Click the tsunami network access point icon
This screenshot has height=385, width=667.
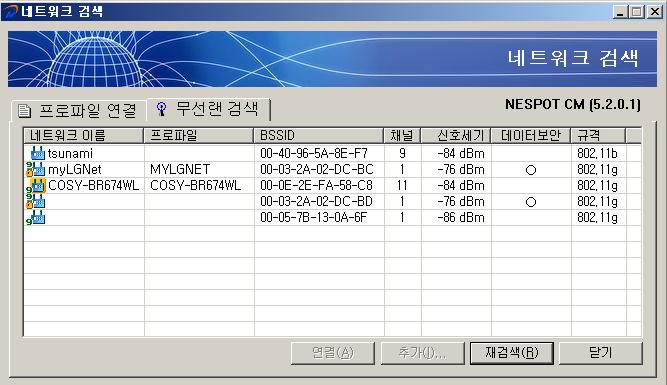click(38, 153)
